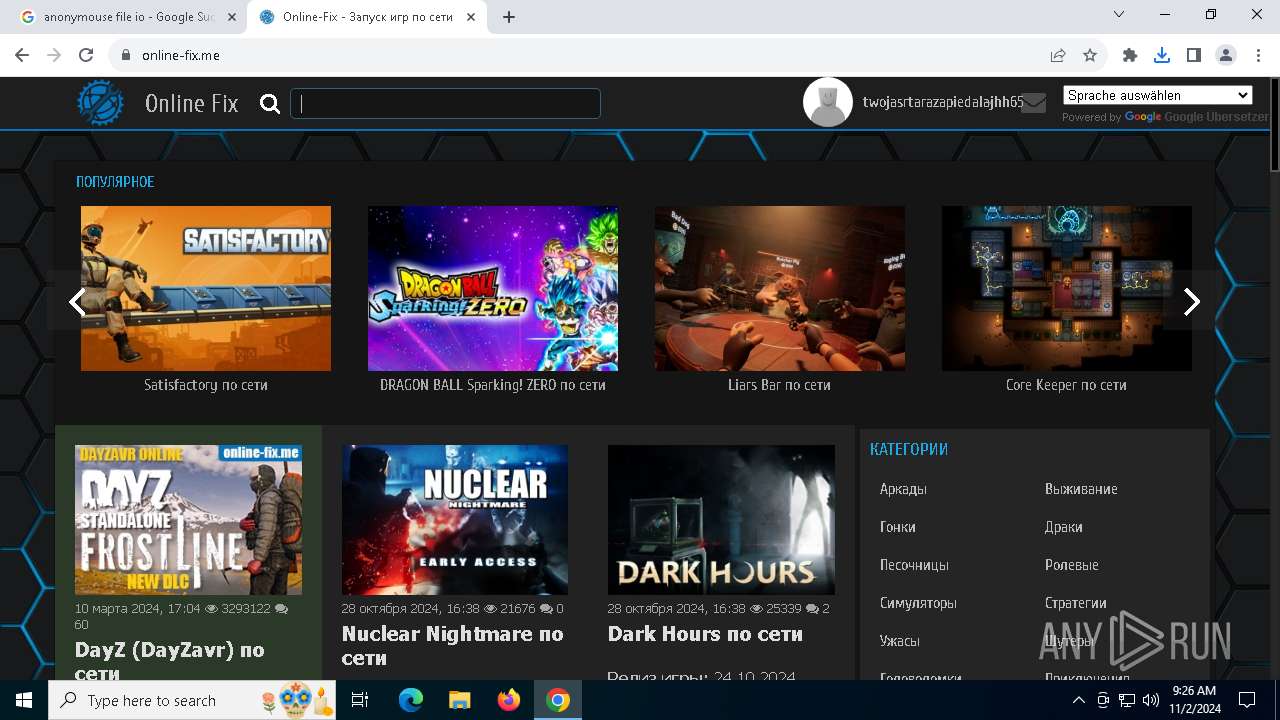The width and height of the screenshot is (1280, 720).
Task: Open the Windows Start menu
Action: (24, 700)
